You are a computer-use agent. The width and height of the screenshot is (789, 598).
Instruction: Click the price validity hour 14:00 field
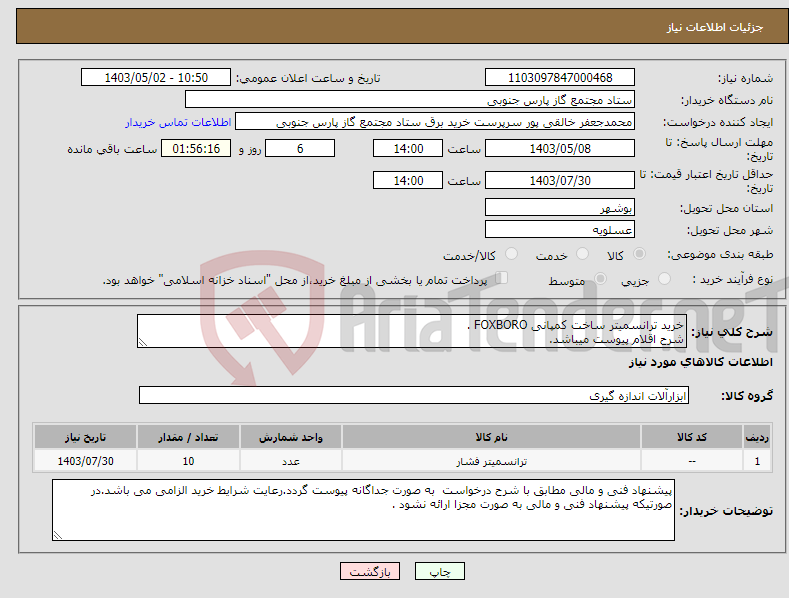click(408, 180)
